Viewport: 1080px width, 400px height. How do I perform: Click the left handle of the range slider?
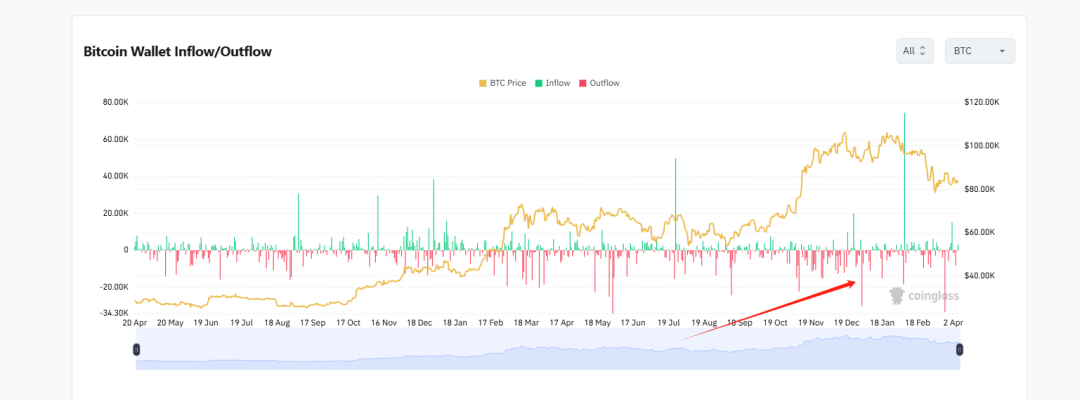tap(137, 349)
